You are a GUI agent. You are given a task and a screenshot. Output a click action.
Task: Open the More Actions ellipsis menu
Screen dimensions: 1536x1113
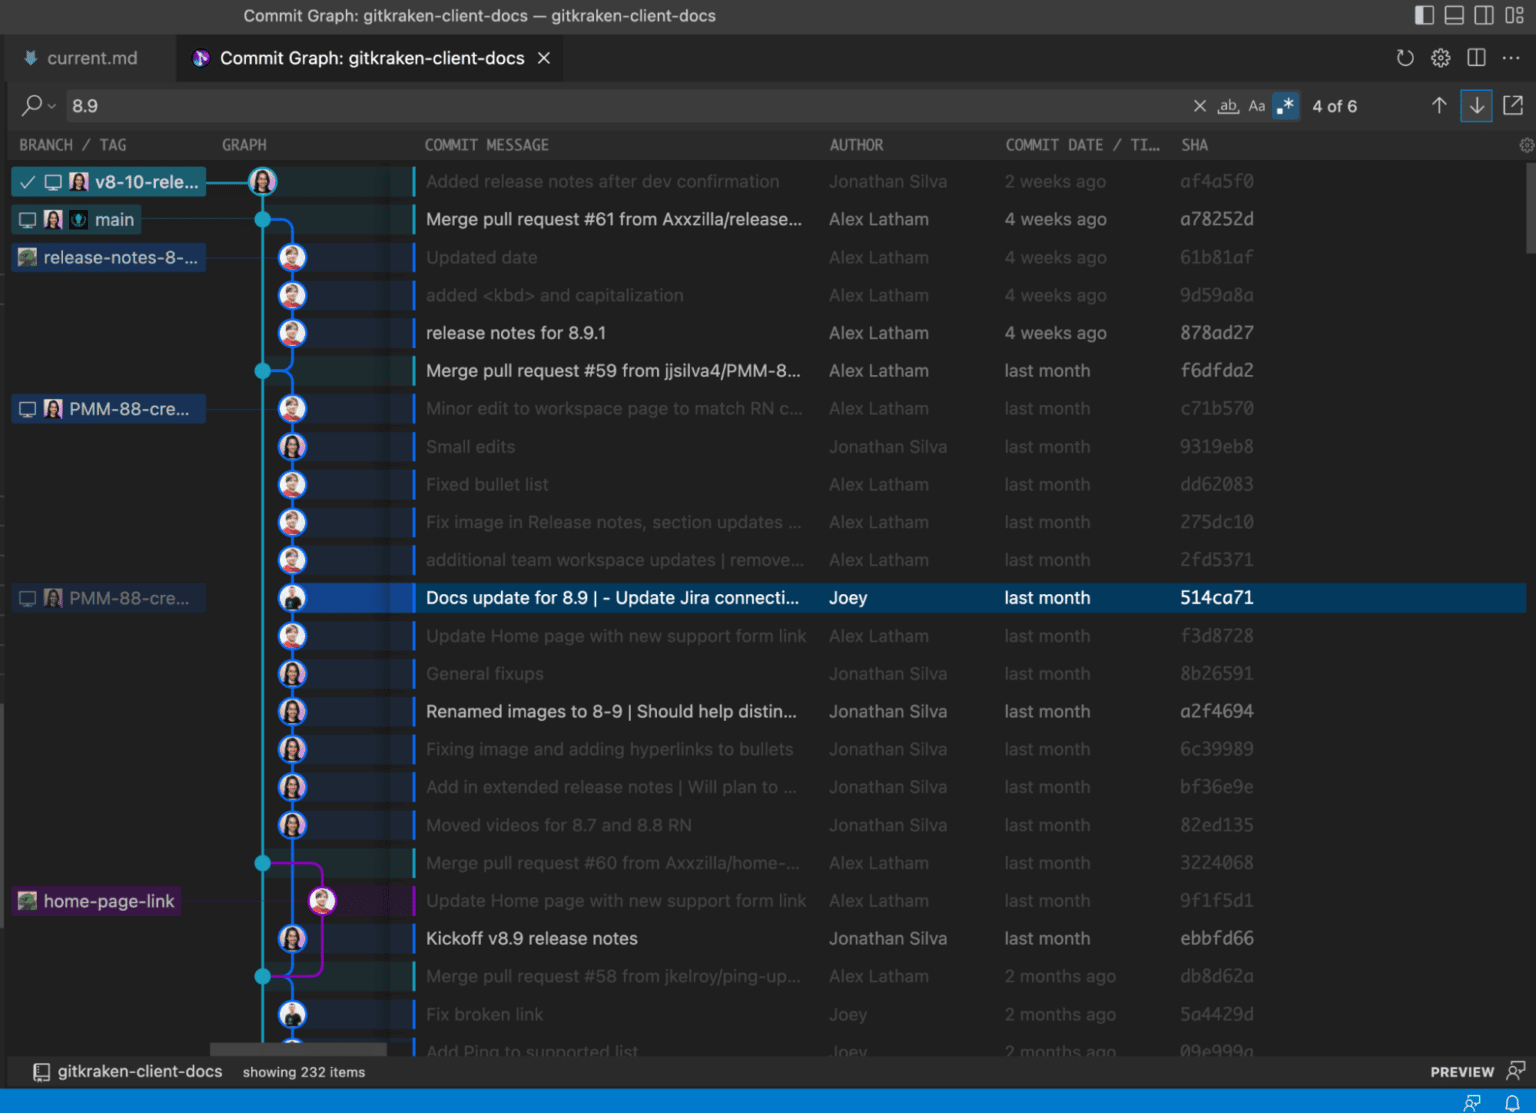pyautogui.click(x=1511, y=58)
